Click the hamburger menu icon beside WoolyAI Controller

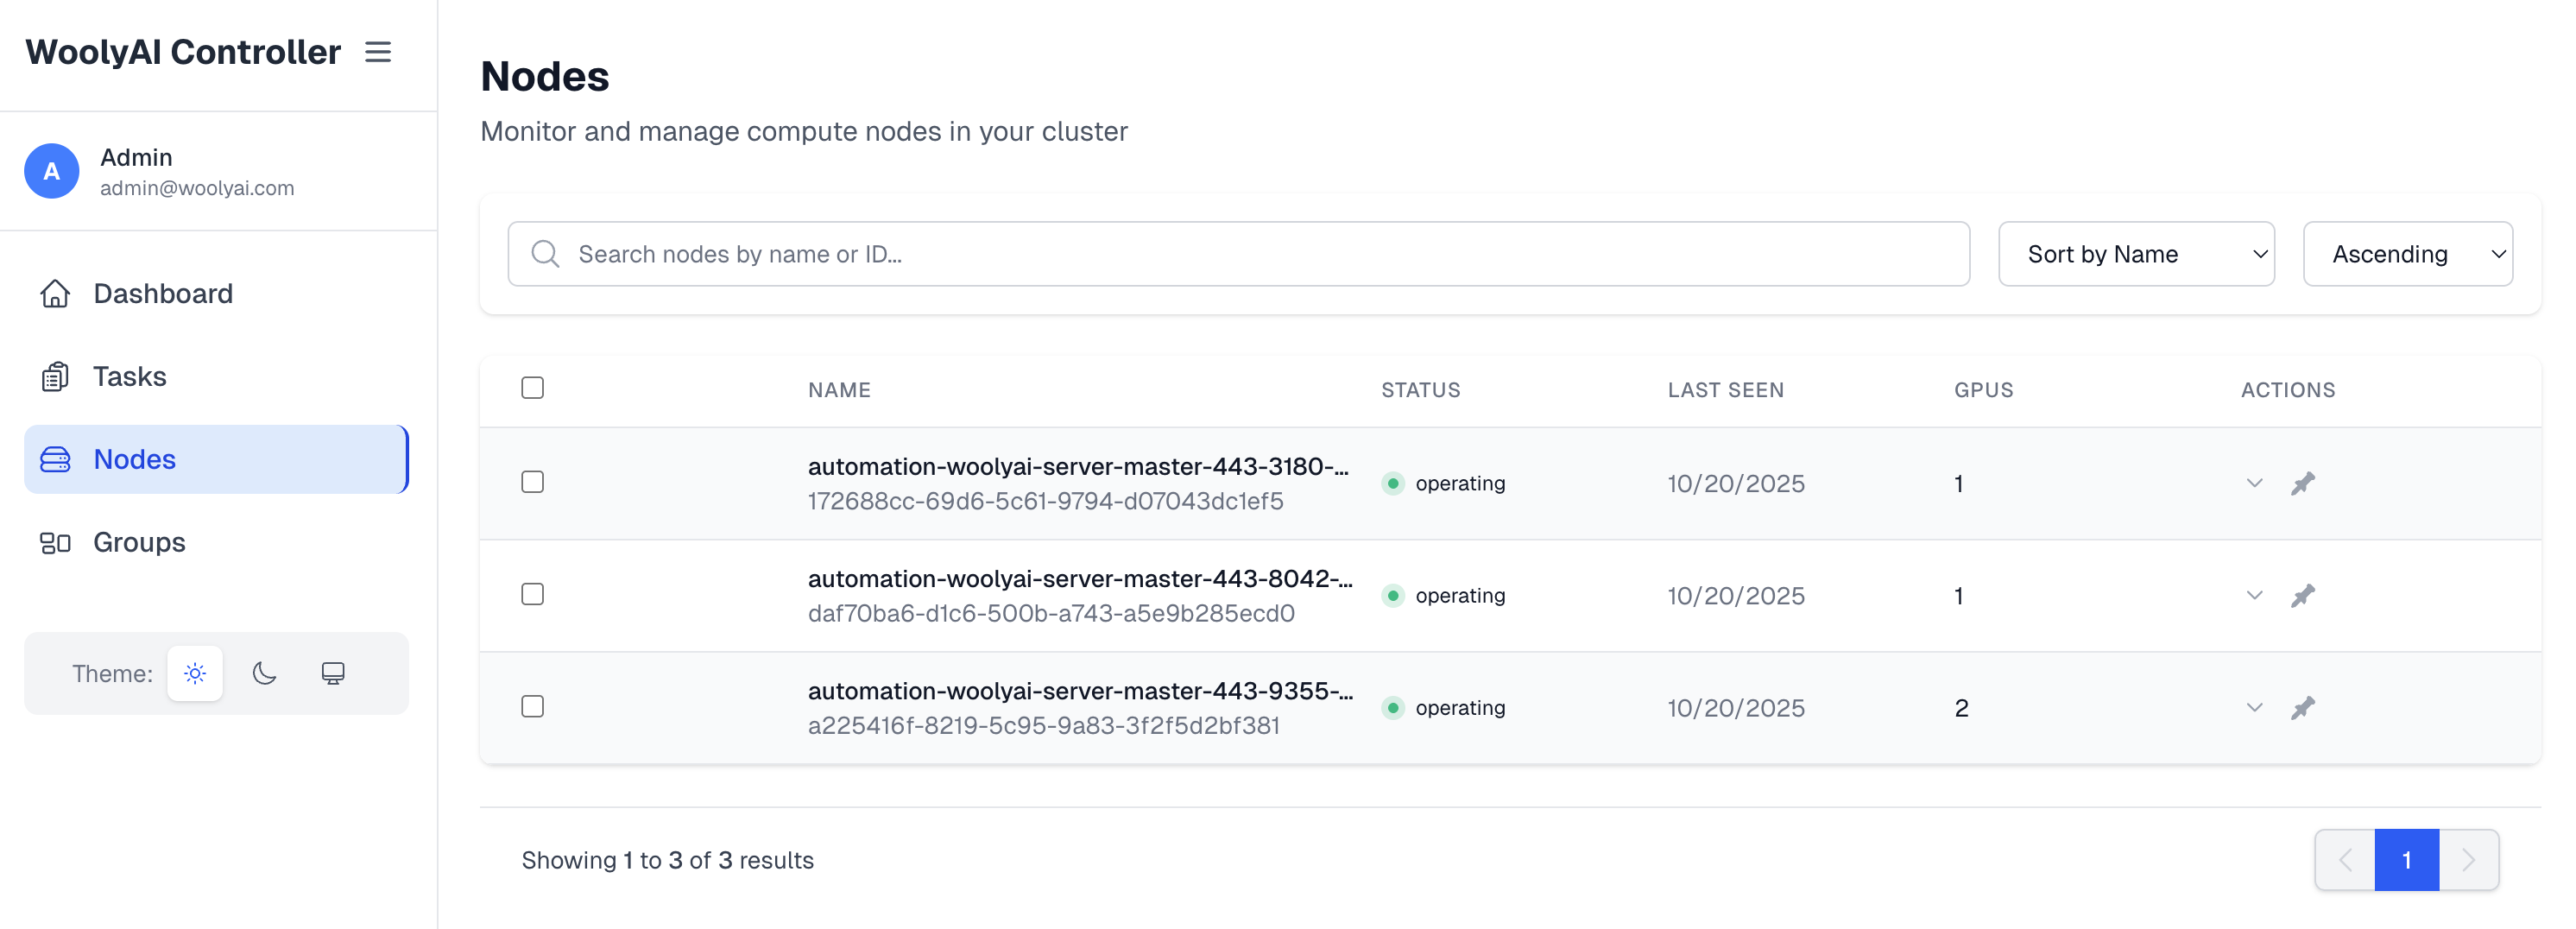click(377, 52)
